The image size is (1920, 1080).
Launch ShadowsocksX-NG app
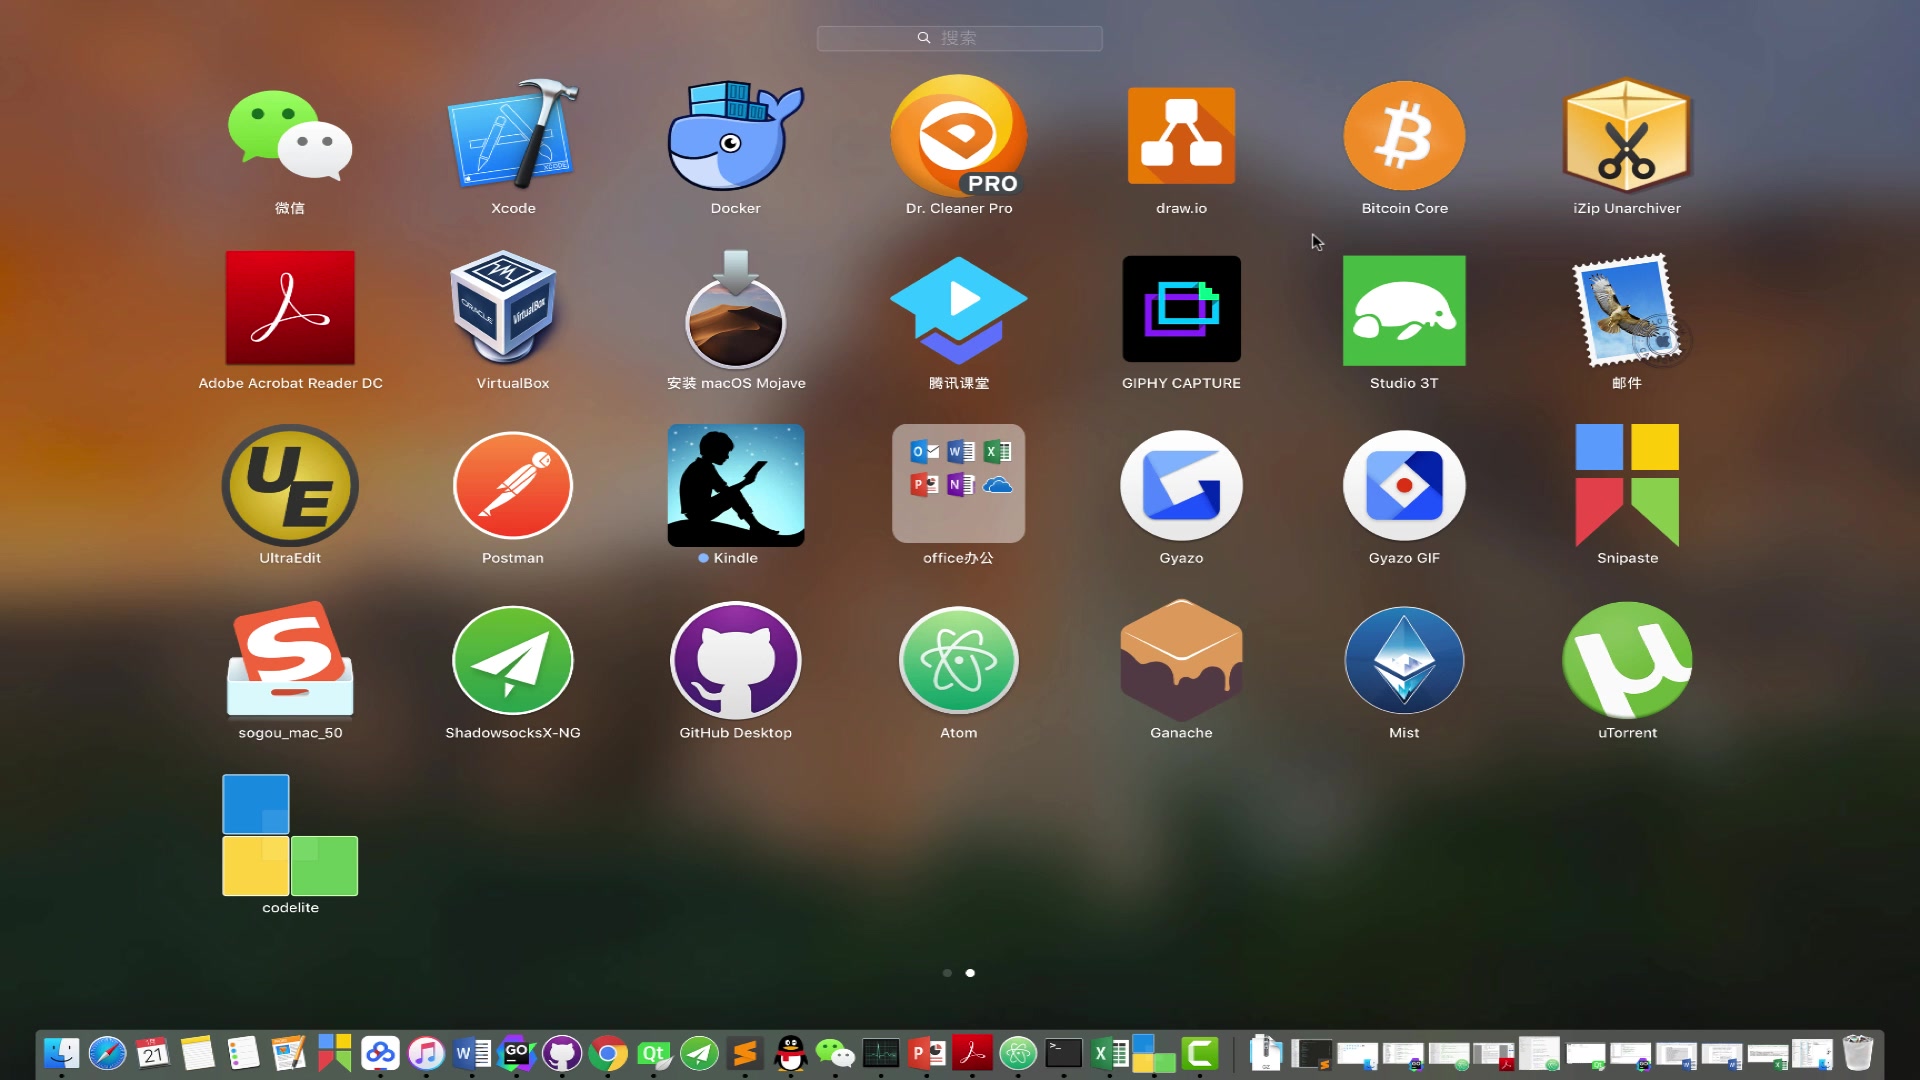512,661
